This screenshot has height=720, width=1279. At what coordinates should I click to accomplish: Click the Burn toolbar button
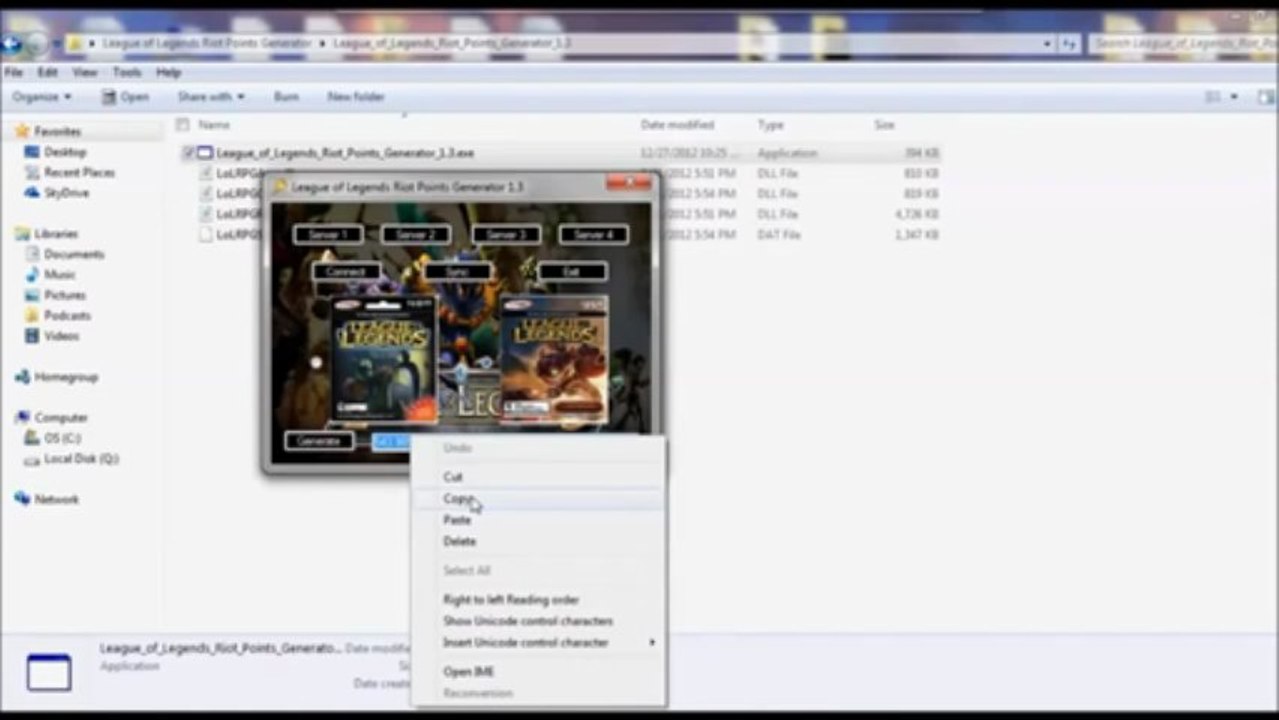click(x=286, y=97)
